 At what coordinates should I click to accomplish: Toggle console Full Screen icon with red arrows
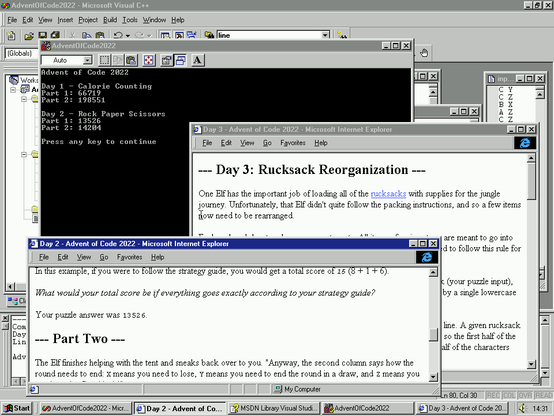click(149, 60)
